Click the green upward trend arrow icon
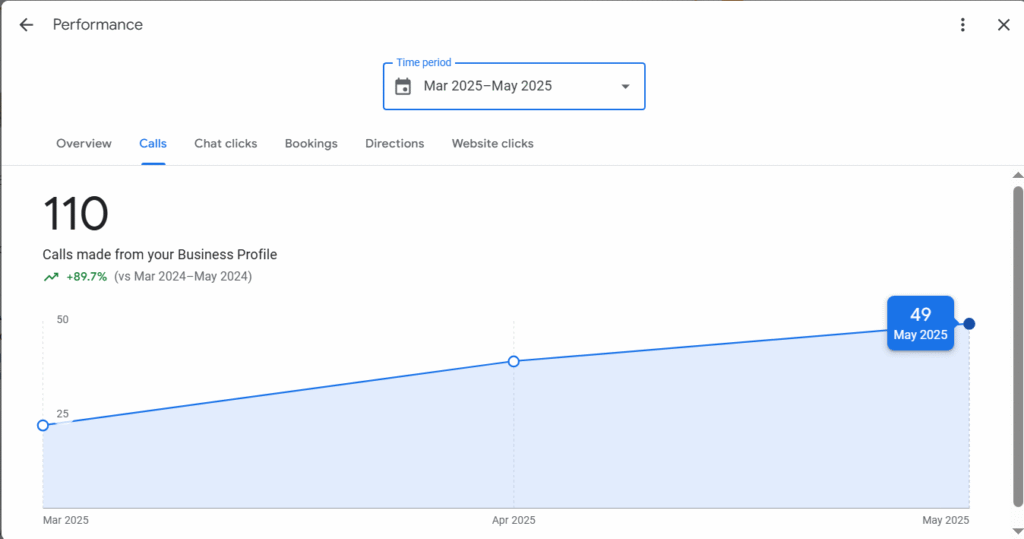This screenshot has width=1024, height=539. tap(51, 277)
